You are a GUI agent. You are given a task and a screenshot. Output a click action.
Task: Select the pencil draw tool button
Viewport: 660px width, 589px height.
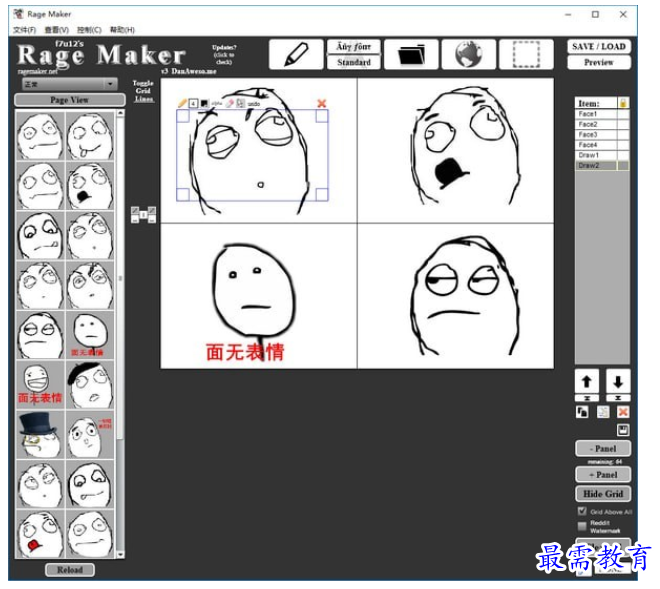click(296, 54)
